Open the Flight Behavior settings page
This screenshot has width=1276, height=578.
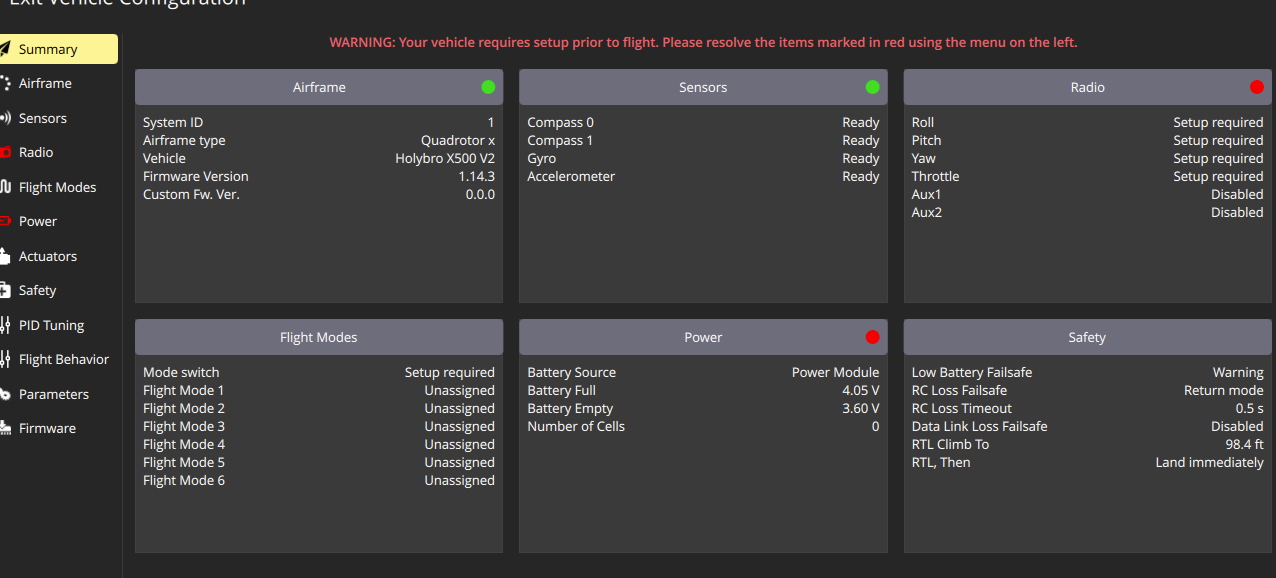(x=63, y=359)
